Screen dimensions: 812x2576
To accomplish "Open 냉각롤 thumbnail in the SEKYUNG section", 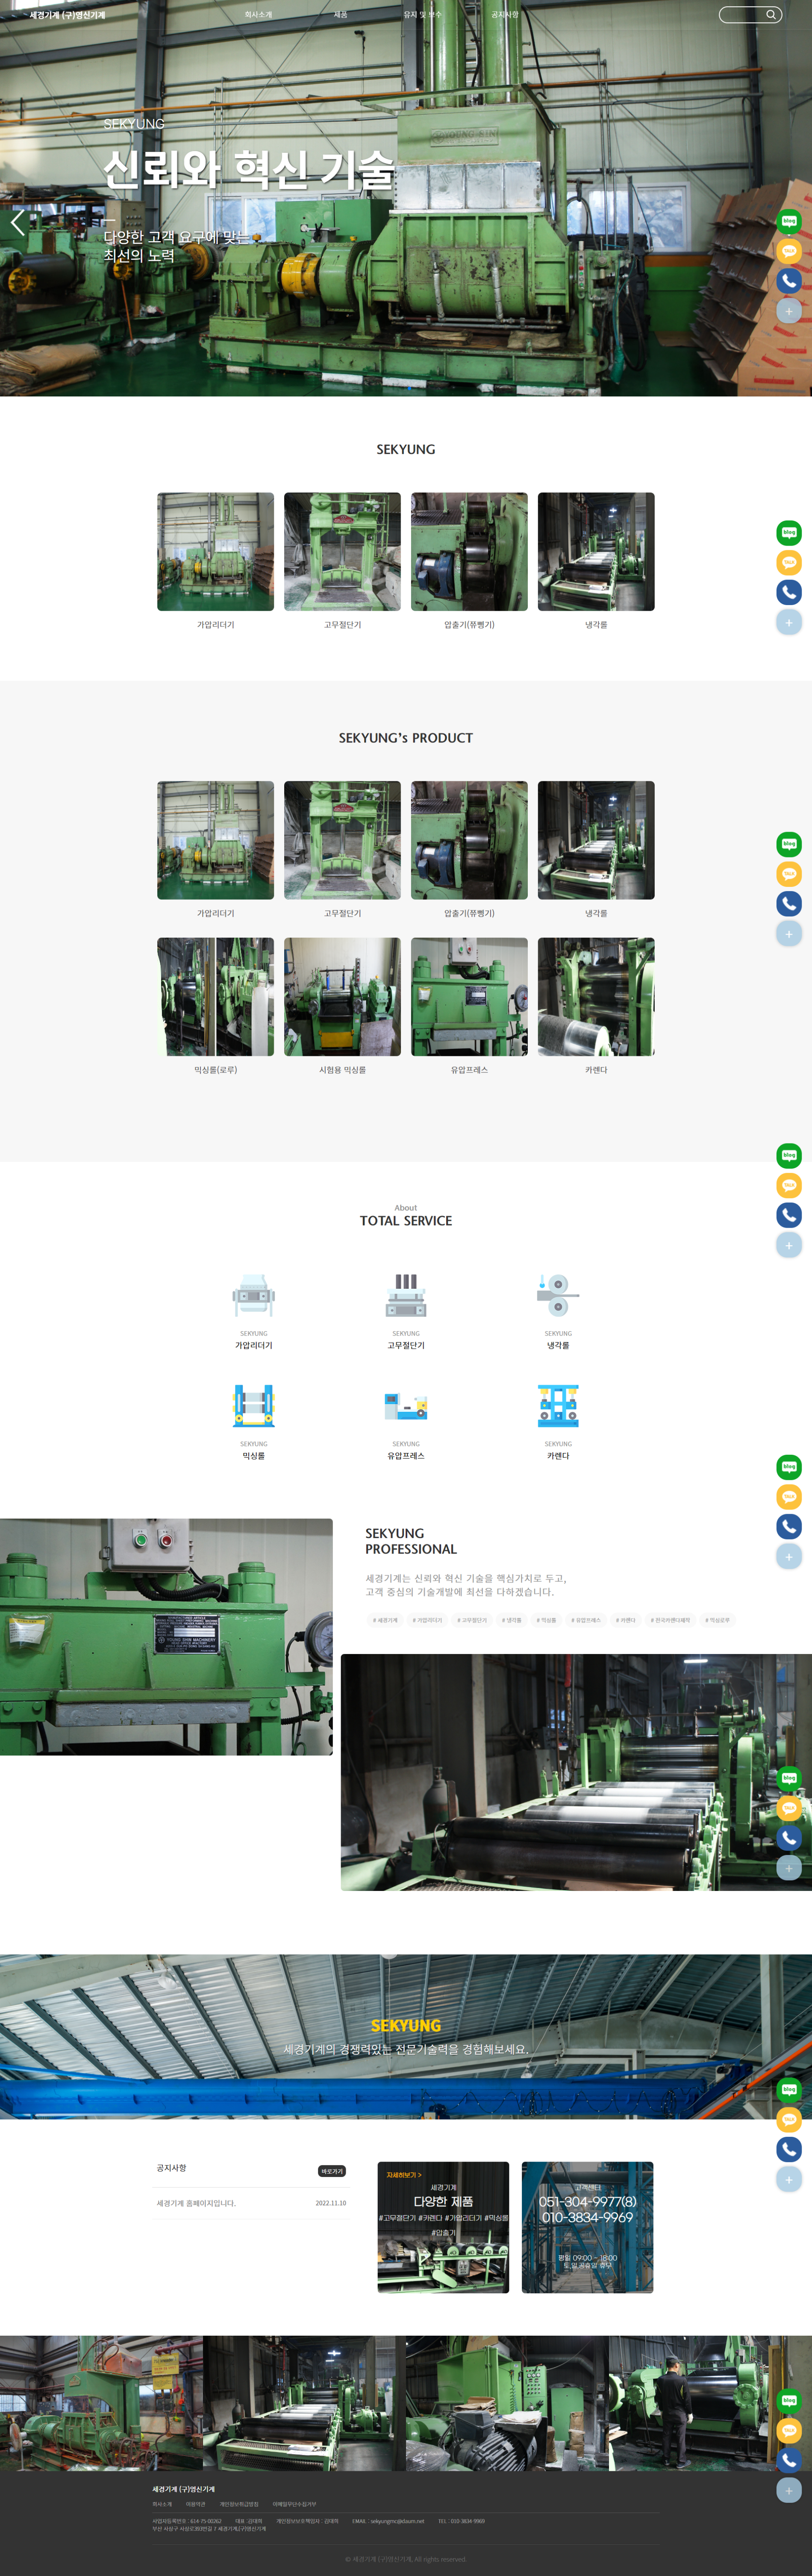I will coord(596,551).
